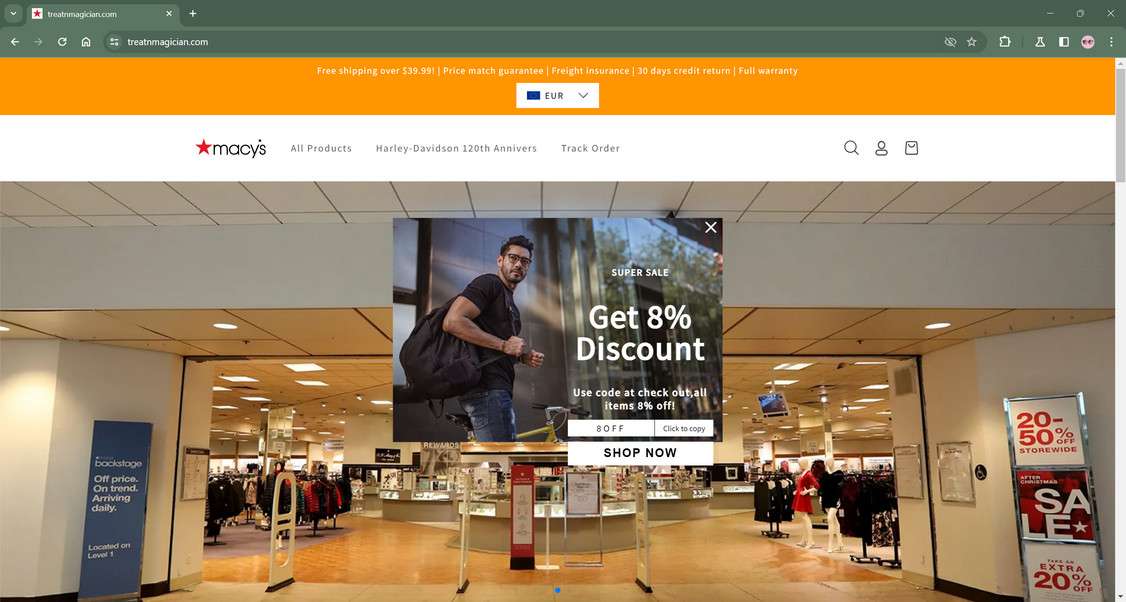
Task: Expand the EUR currency dropdown
Action: pos(557,96)
